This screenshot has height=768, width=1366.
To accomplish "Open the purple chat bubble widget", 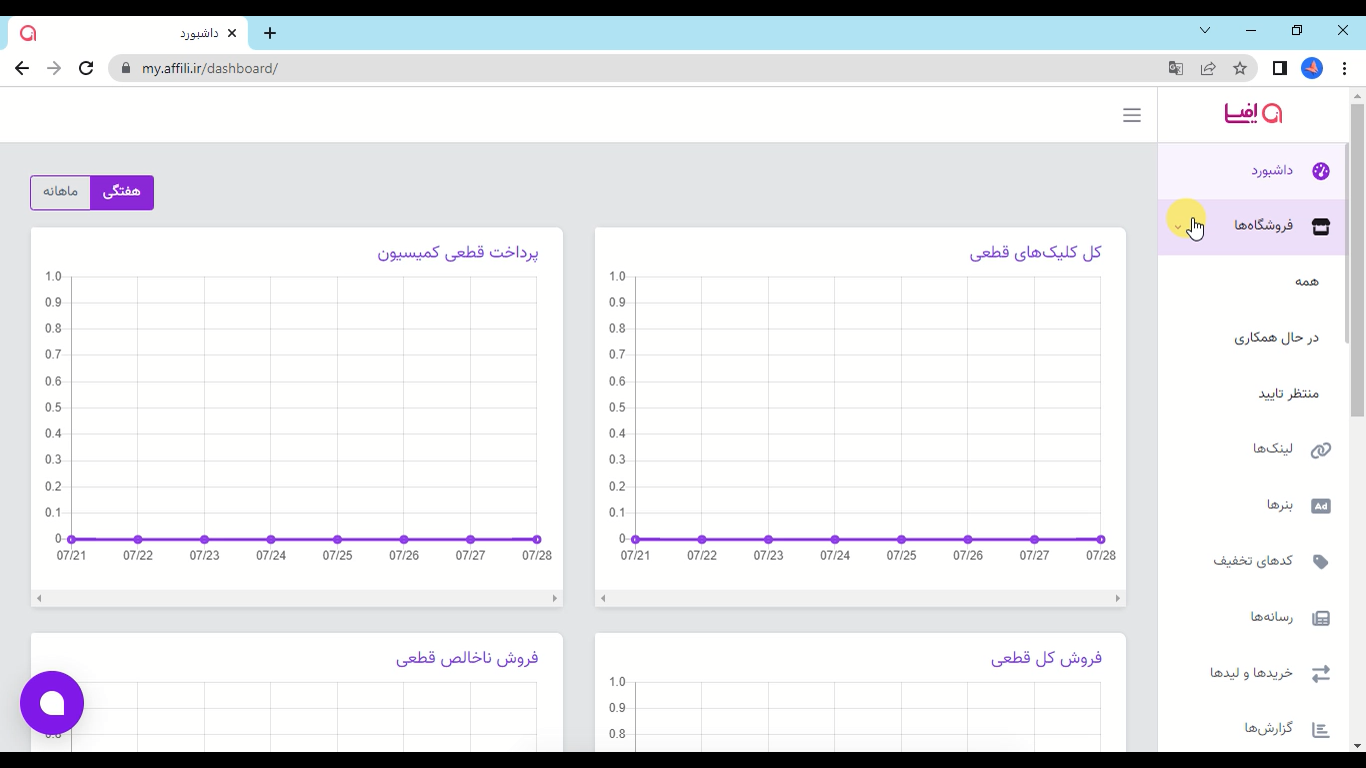I will [52, 703].
